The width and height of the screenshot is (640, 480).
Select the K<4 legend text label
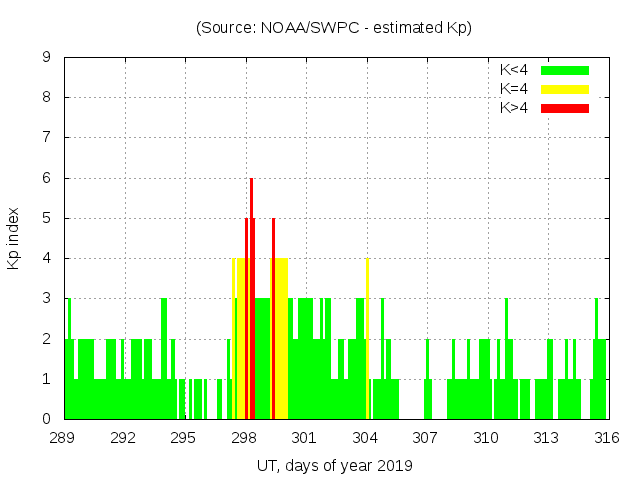(x=514, y=70)
